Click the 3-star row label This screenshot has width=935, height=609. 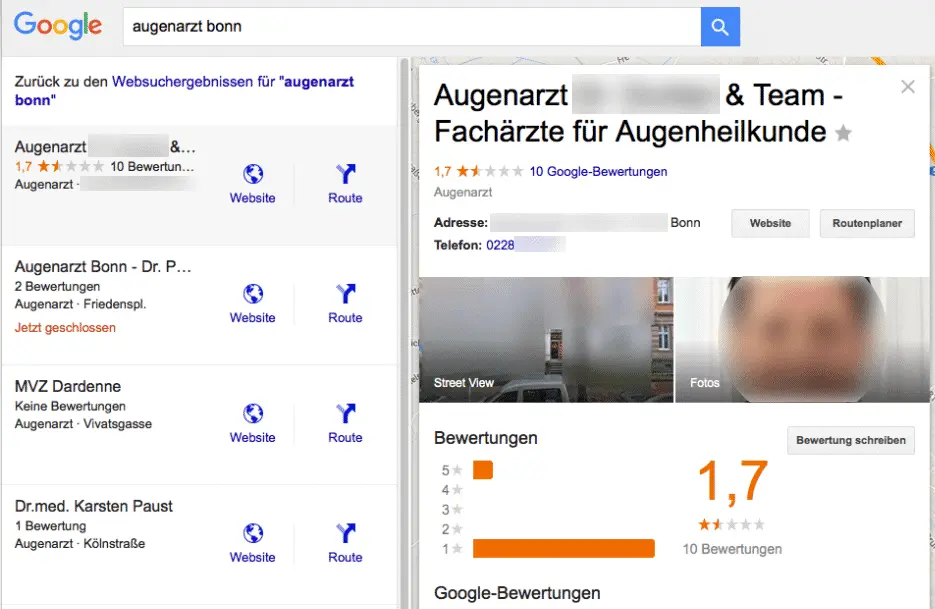click(452, 509)
